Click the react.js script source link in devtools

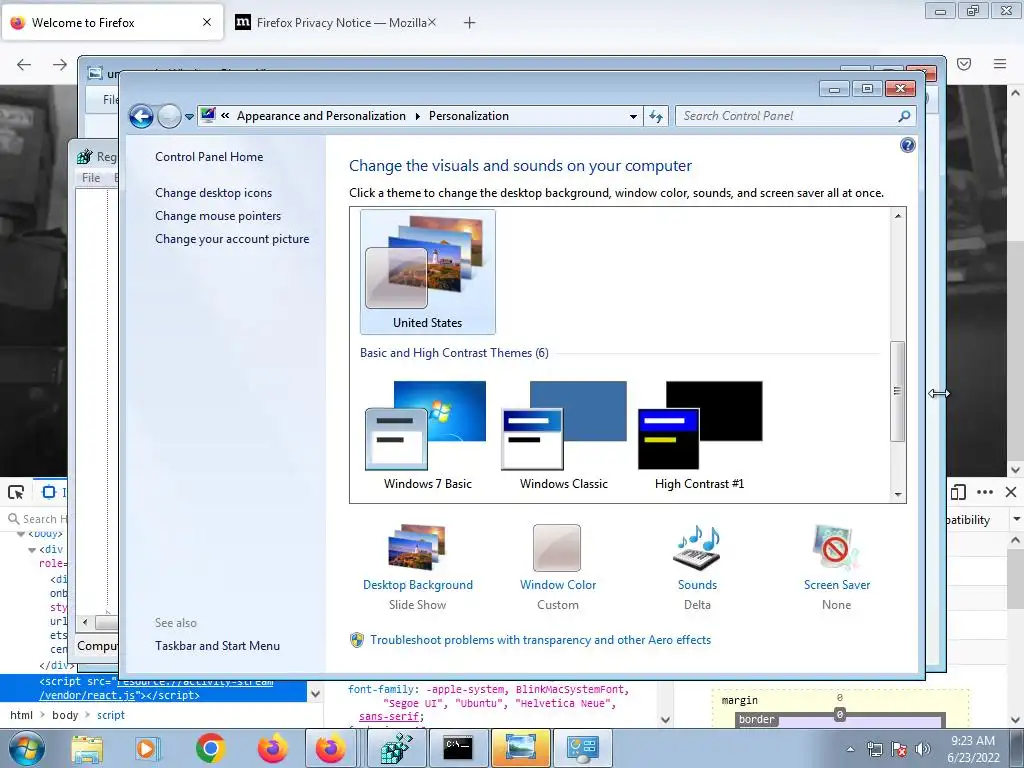tap(156, 688)
